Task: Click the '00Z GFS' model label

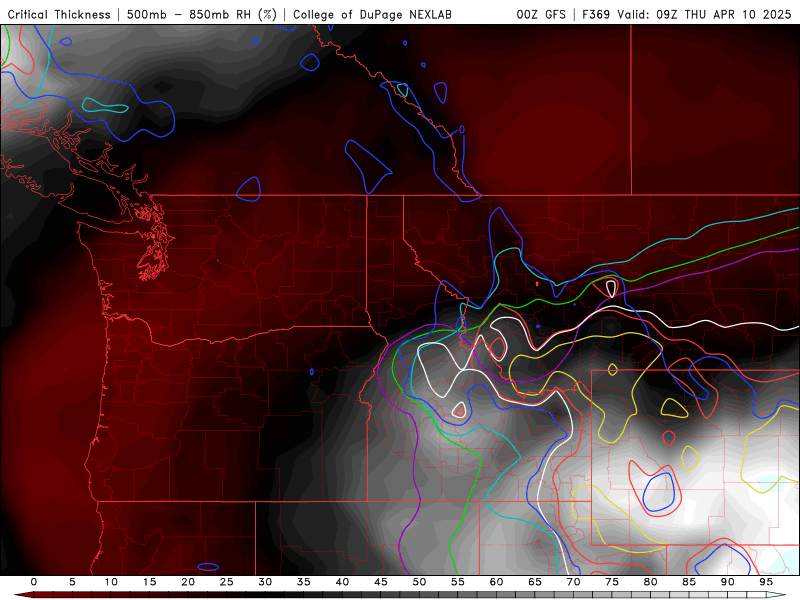Action: 541,14
